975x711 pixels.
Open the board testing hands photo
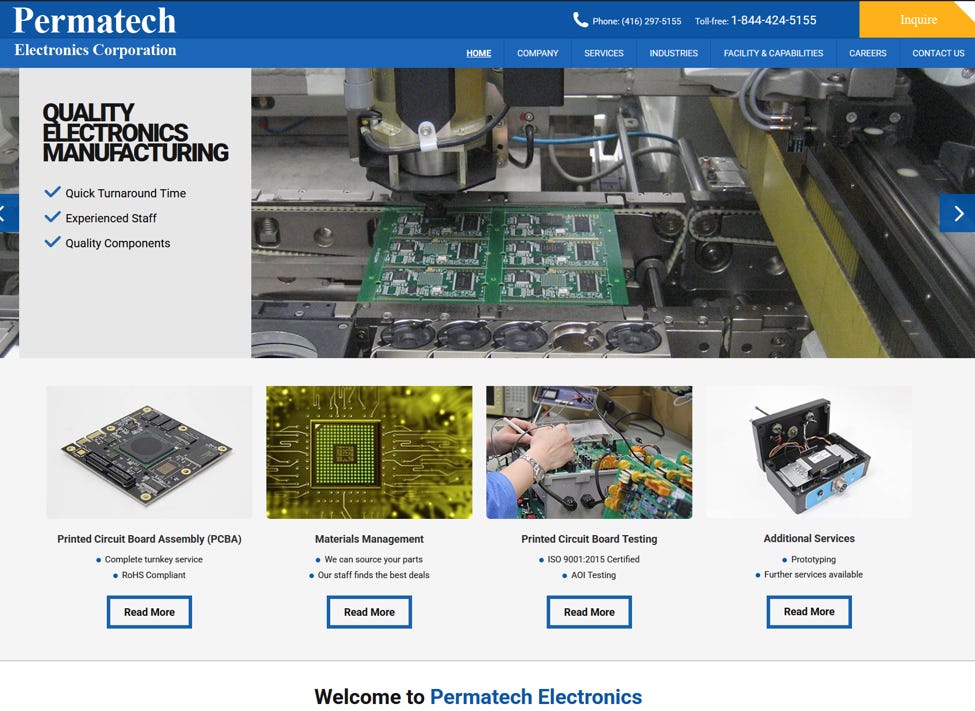589,452
